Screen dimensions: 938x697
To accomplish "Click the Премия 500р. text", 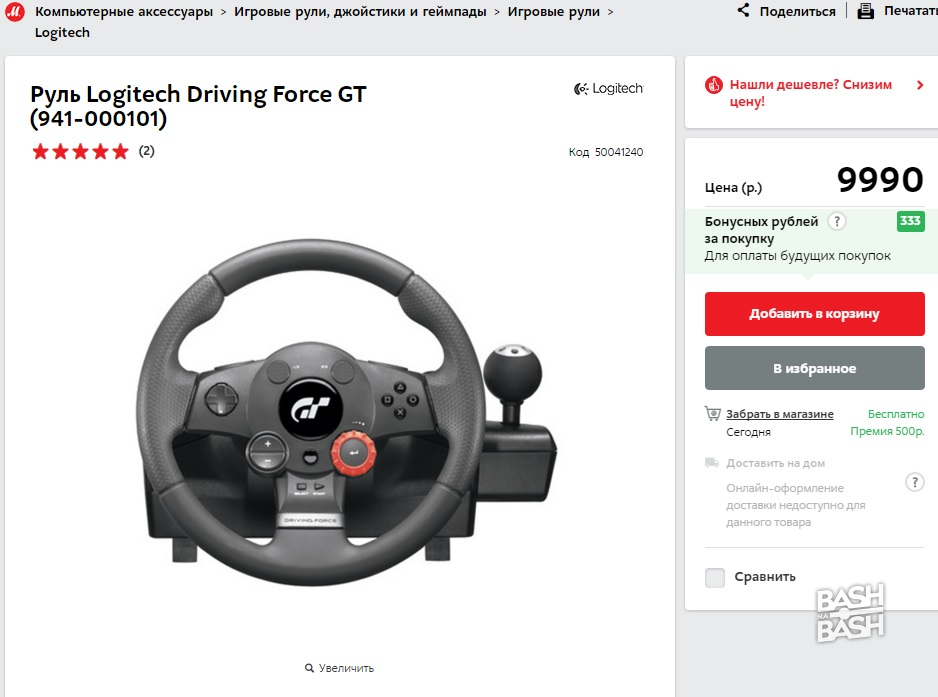I will point(887,431).
